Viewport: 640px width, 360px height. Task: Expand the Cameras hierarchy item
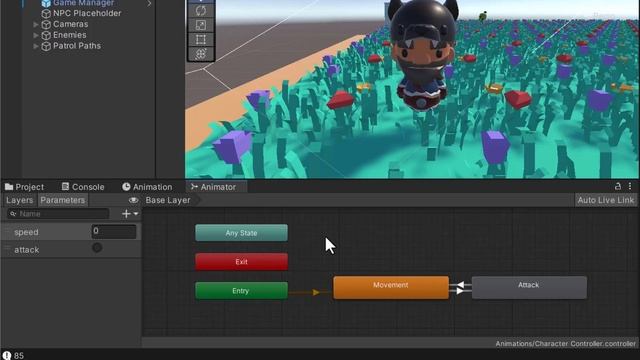click(x=36, y=24)
